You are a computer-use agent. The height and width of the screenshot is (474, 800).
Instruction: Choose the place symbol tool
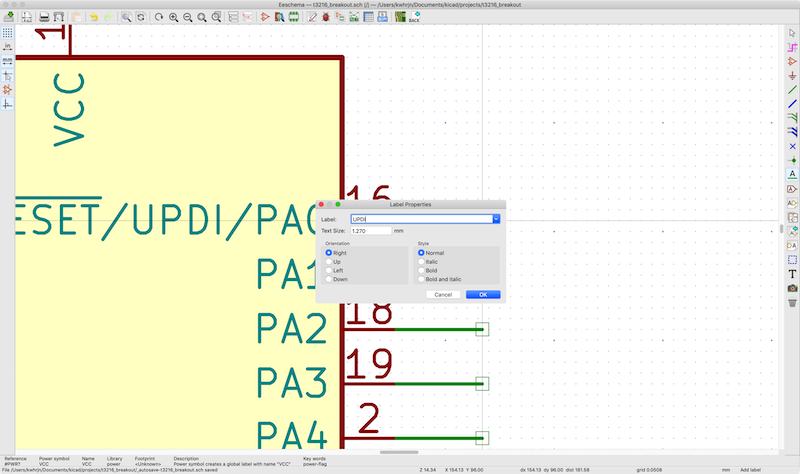(792, 61)
